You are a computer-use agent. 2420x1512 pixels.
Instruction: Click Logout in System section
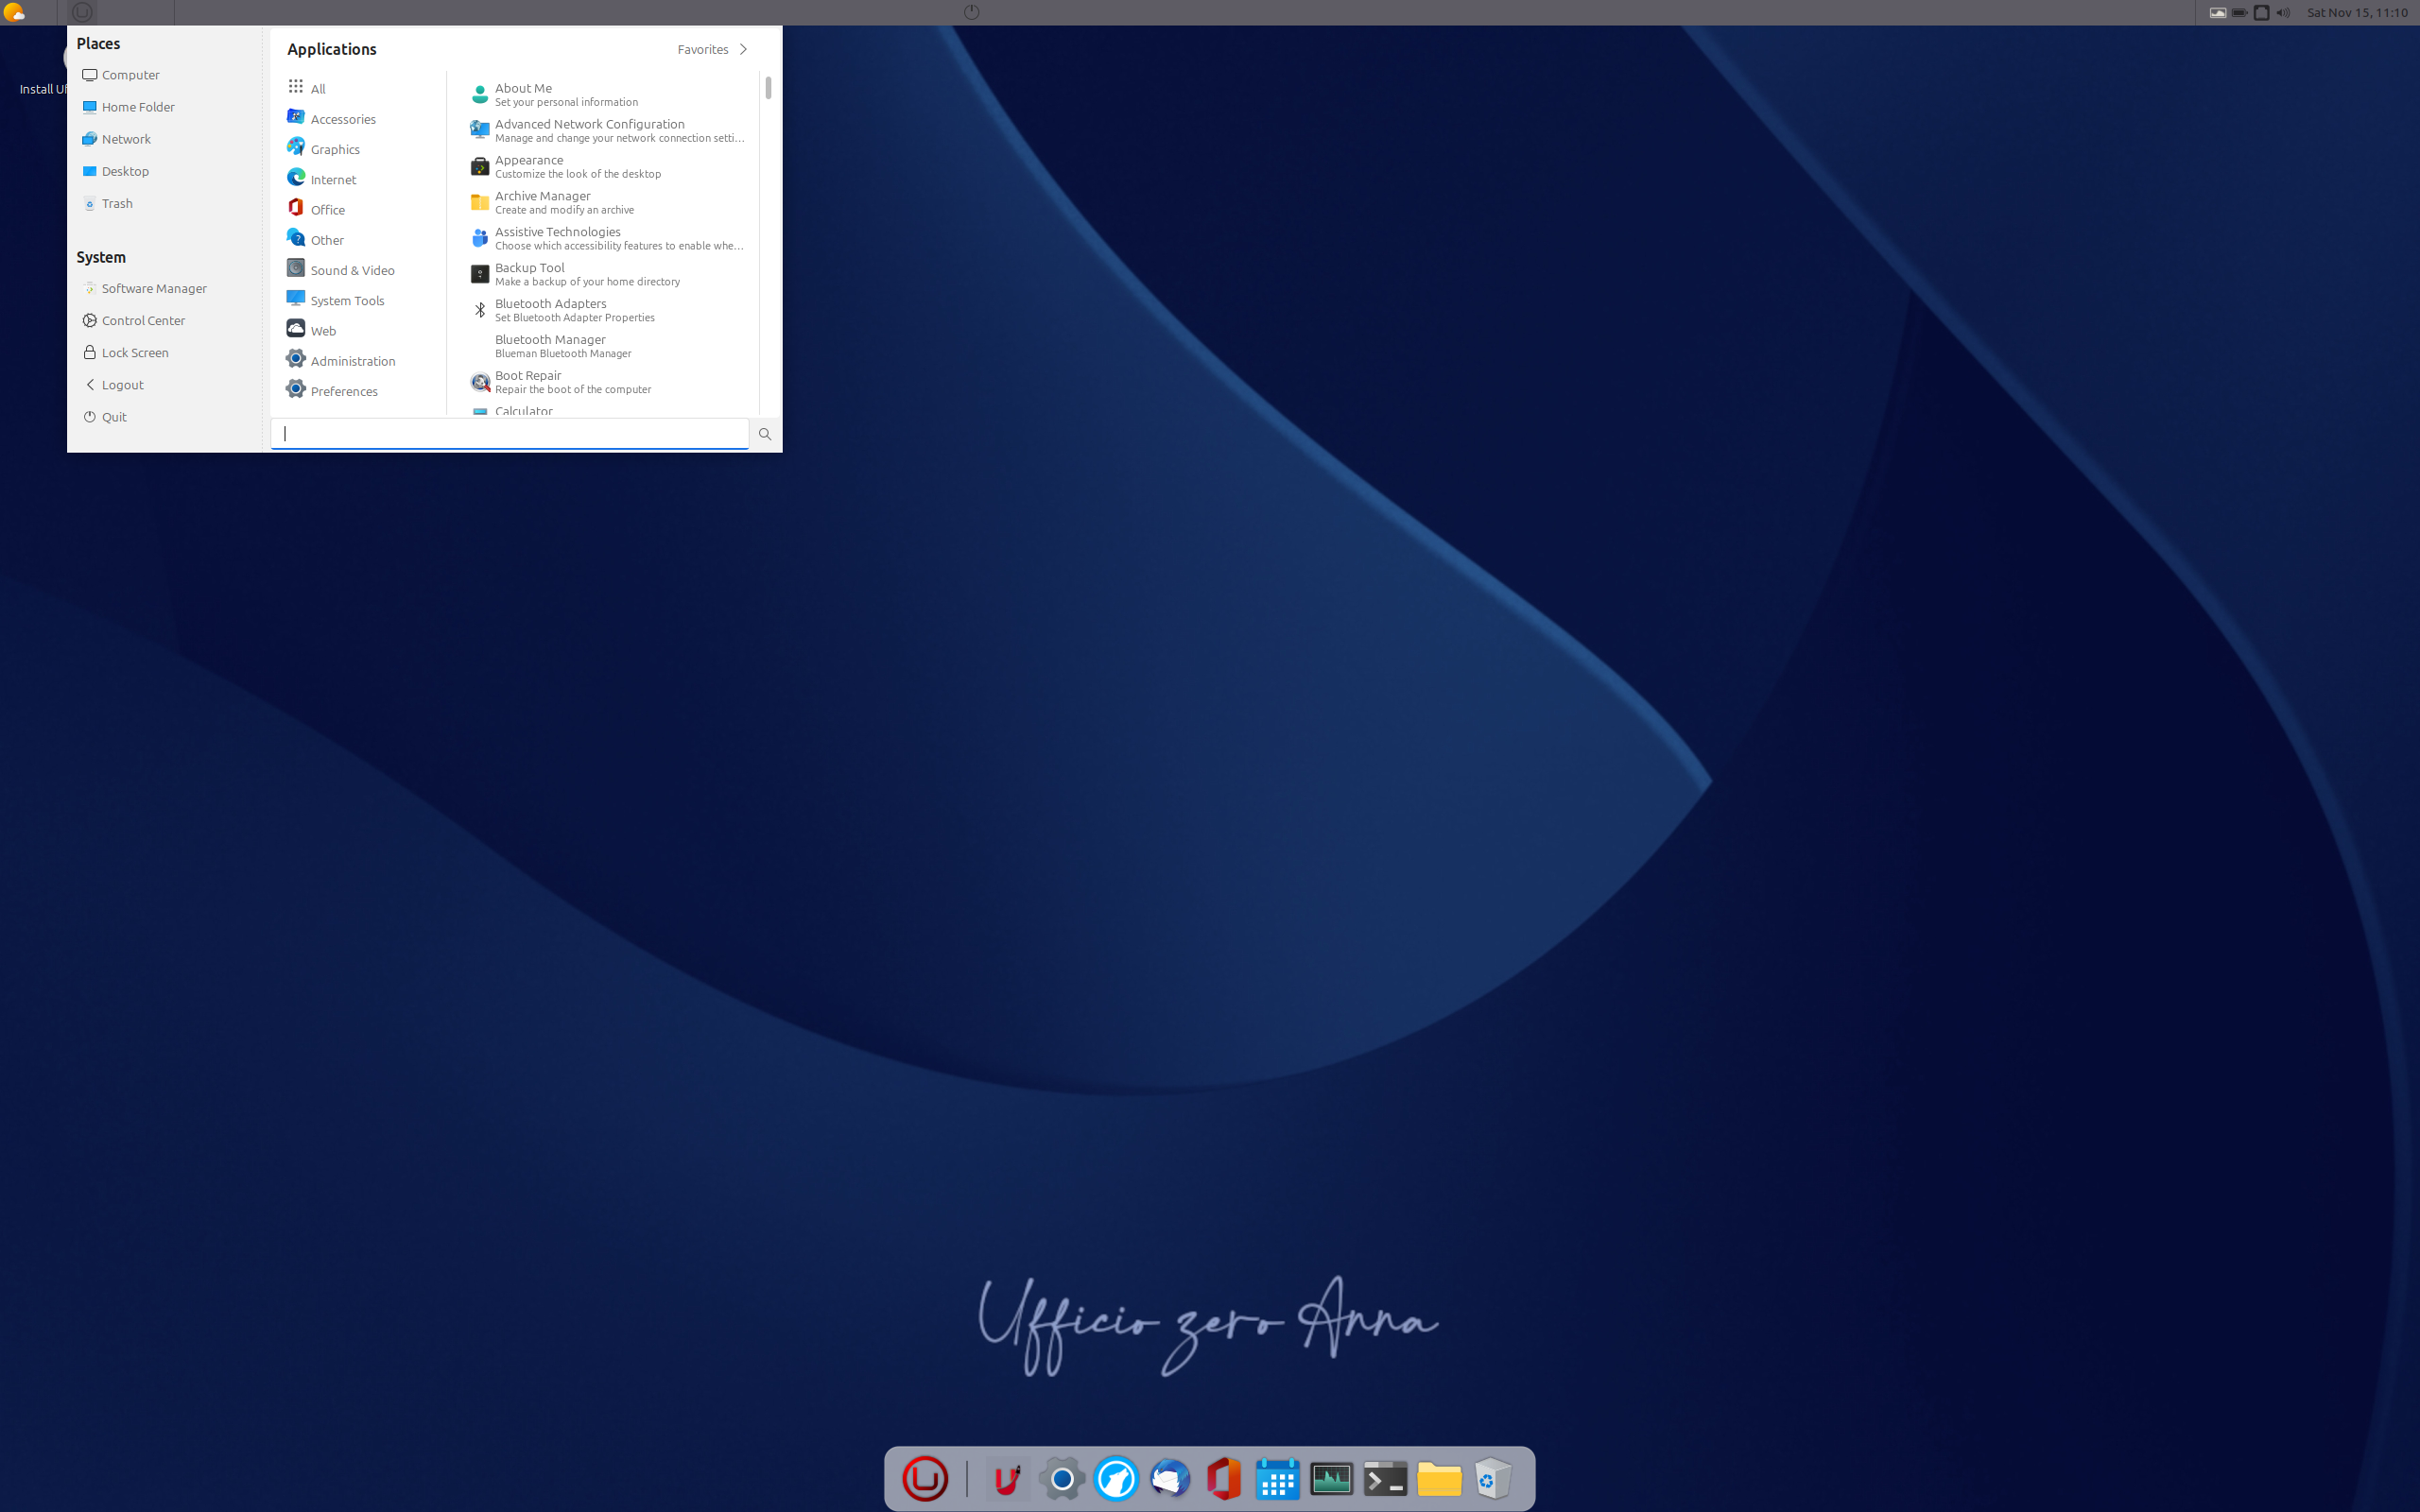point(164,384)
